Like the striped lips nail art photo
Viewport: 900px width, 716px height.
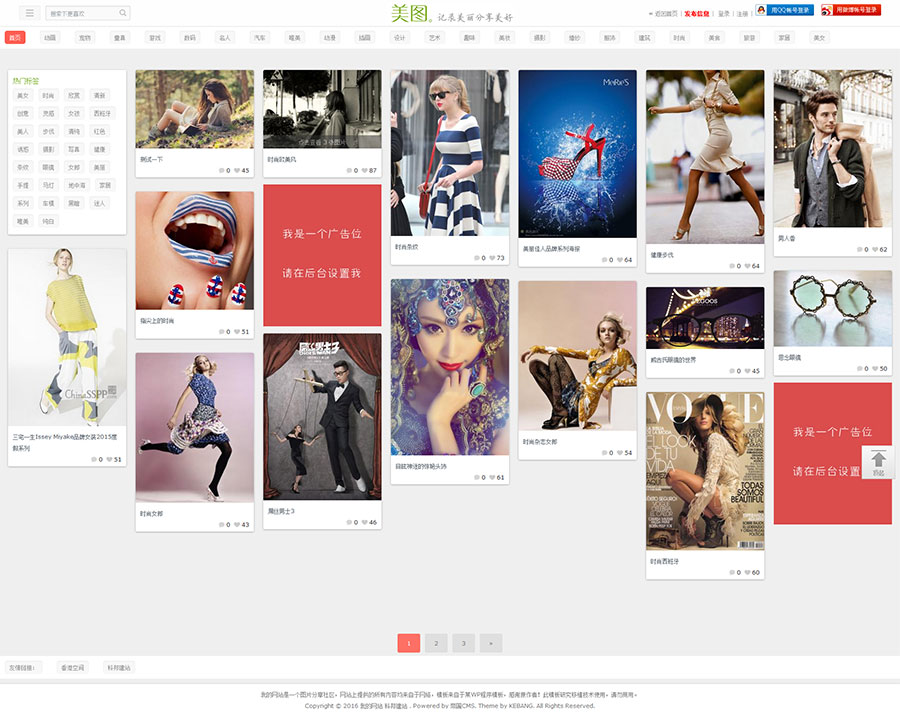pos(238,332)
